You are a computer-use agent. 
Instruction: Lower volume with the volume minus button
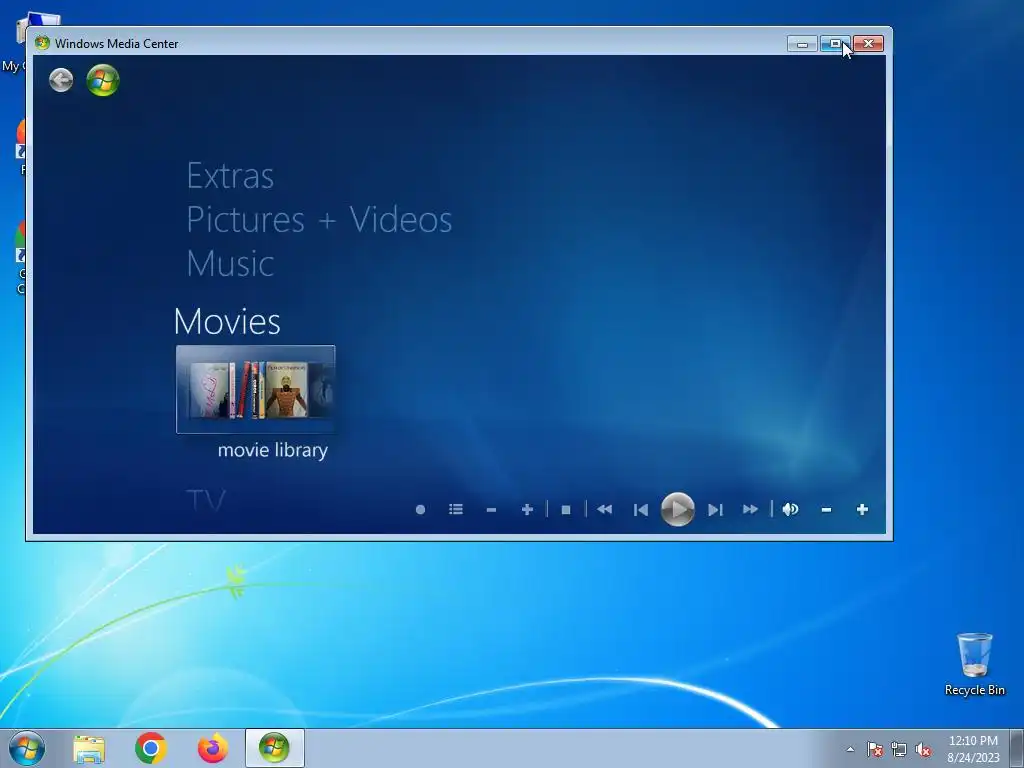pyautogui.click(x=826, y=509)
